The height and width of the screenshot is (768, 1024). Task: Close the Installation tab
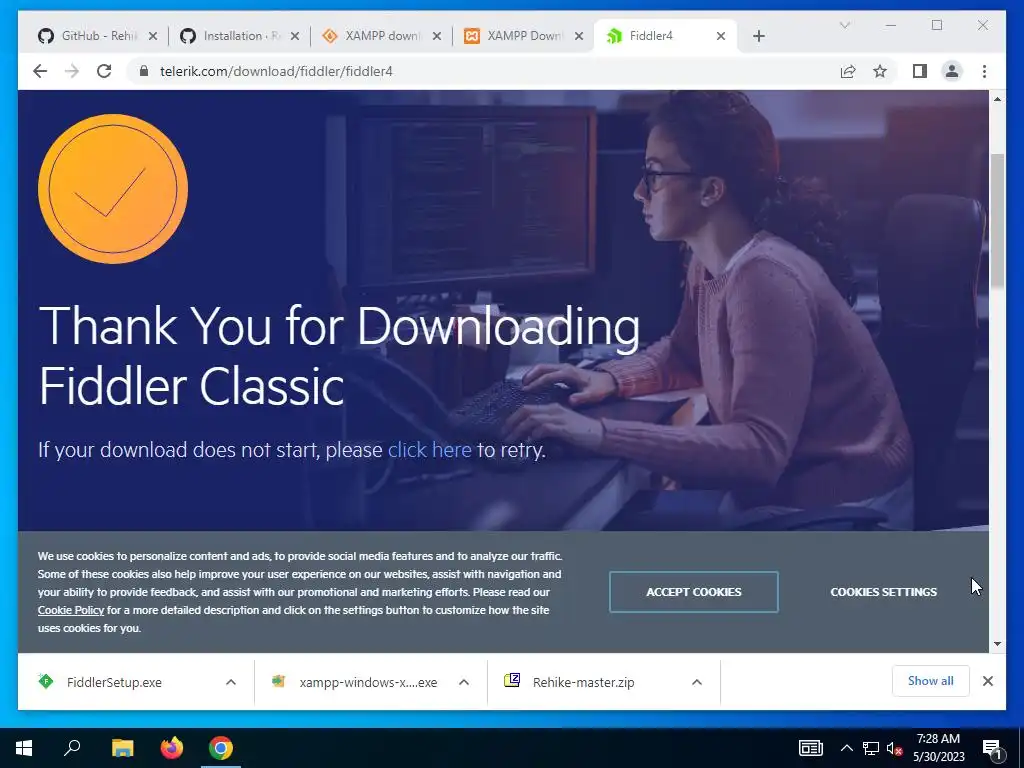point(295,36)
